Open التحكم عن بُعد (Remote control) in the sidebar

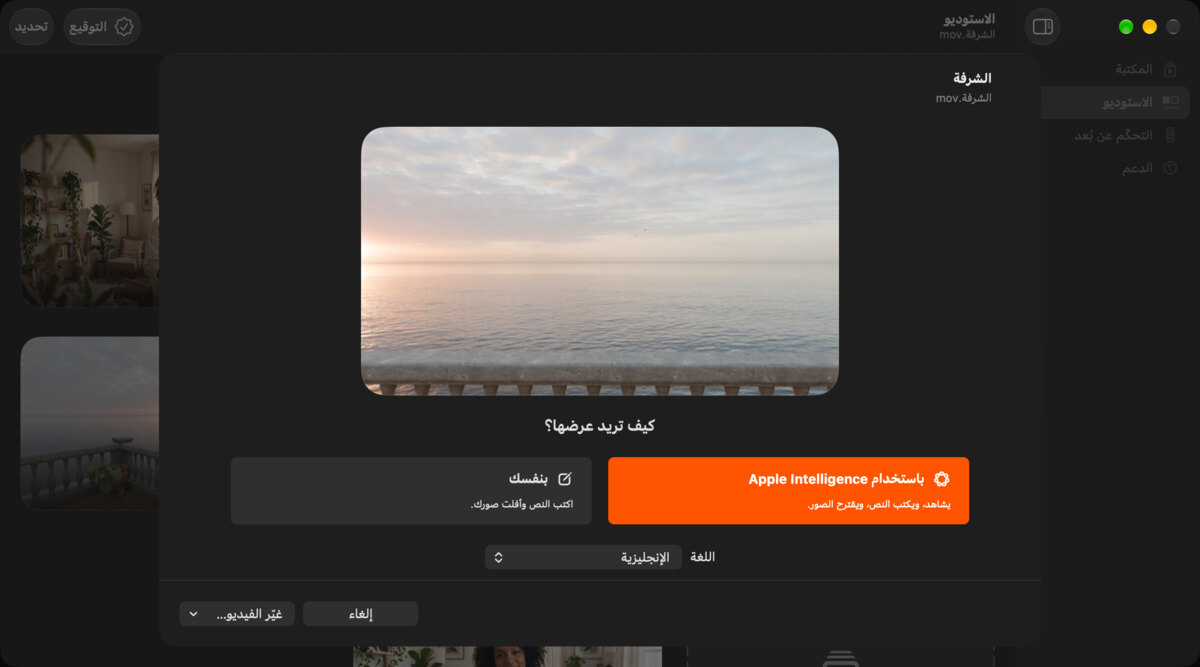click(x=1115, y=135)
